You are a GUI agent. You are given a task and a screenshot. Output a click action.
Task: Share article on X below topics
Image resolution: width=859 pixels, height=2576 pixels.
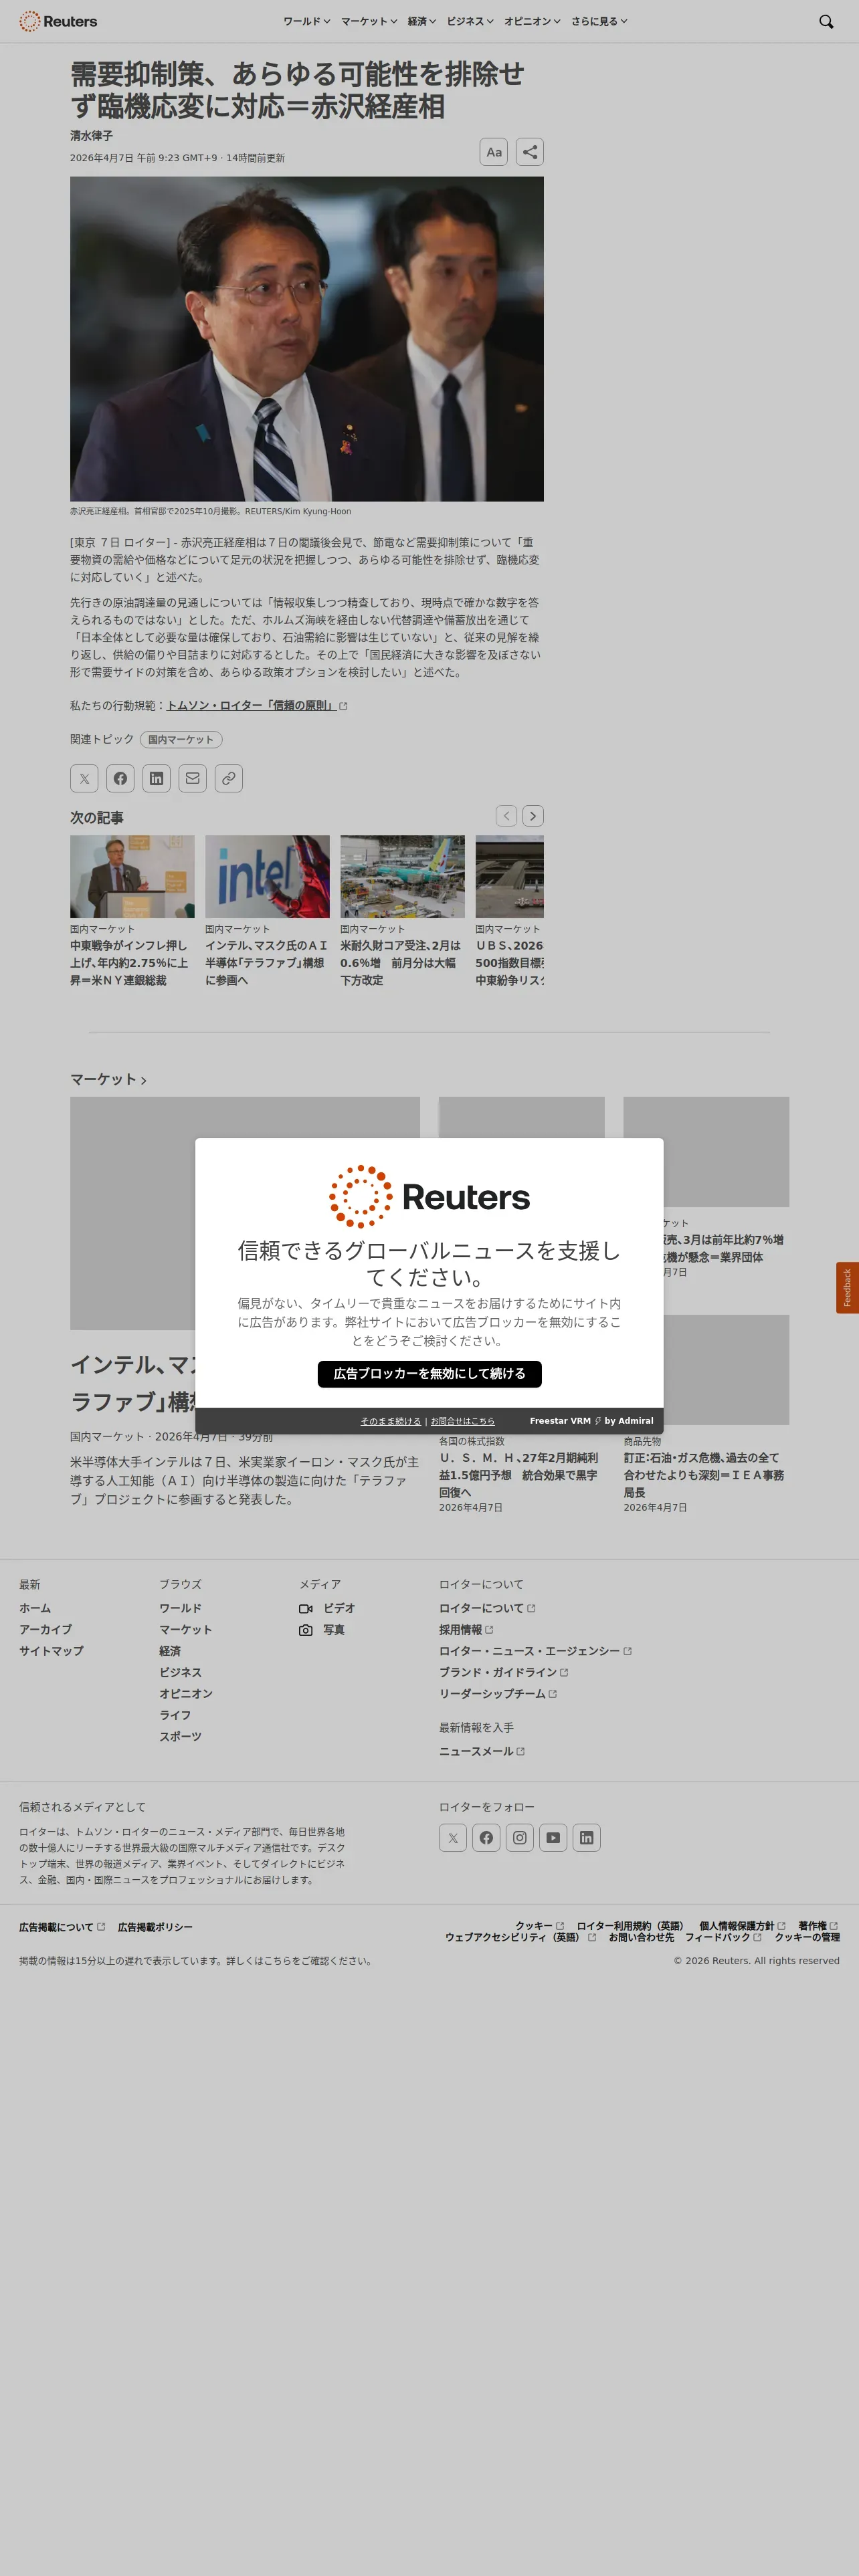[x=84, y=778]
